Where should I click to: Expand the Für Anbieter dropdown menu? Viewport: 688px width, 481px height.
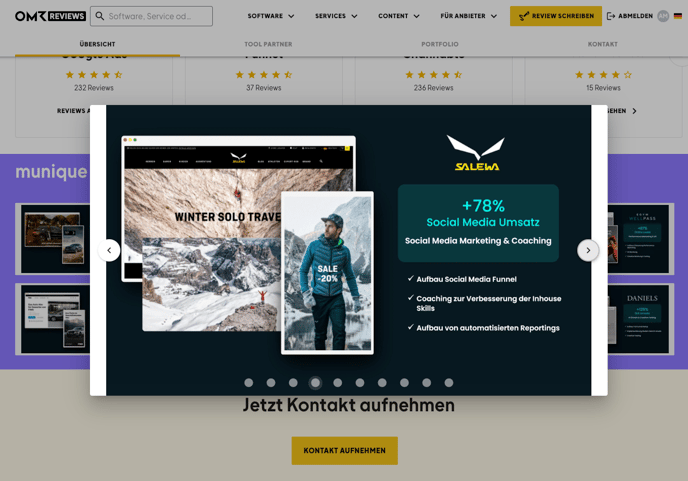469,16
